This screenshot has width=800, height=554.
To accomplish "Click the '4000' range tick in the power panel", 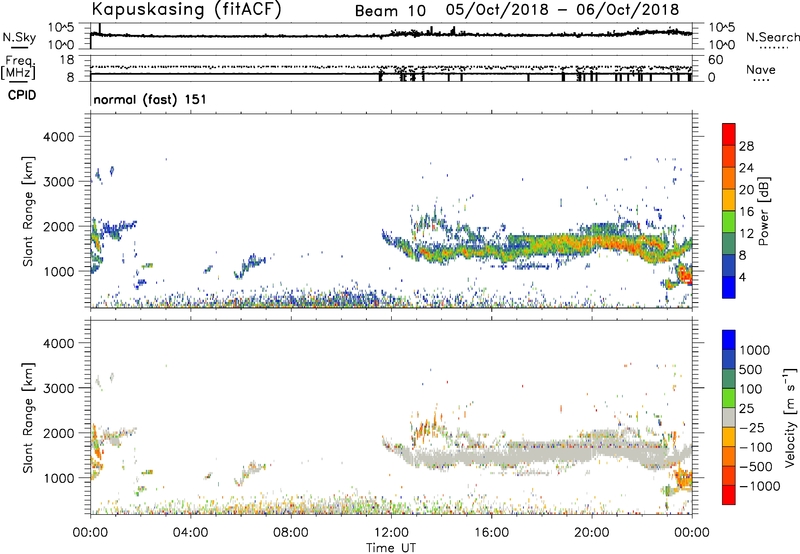I will (58, 137).
